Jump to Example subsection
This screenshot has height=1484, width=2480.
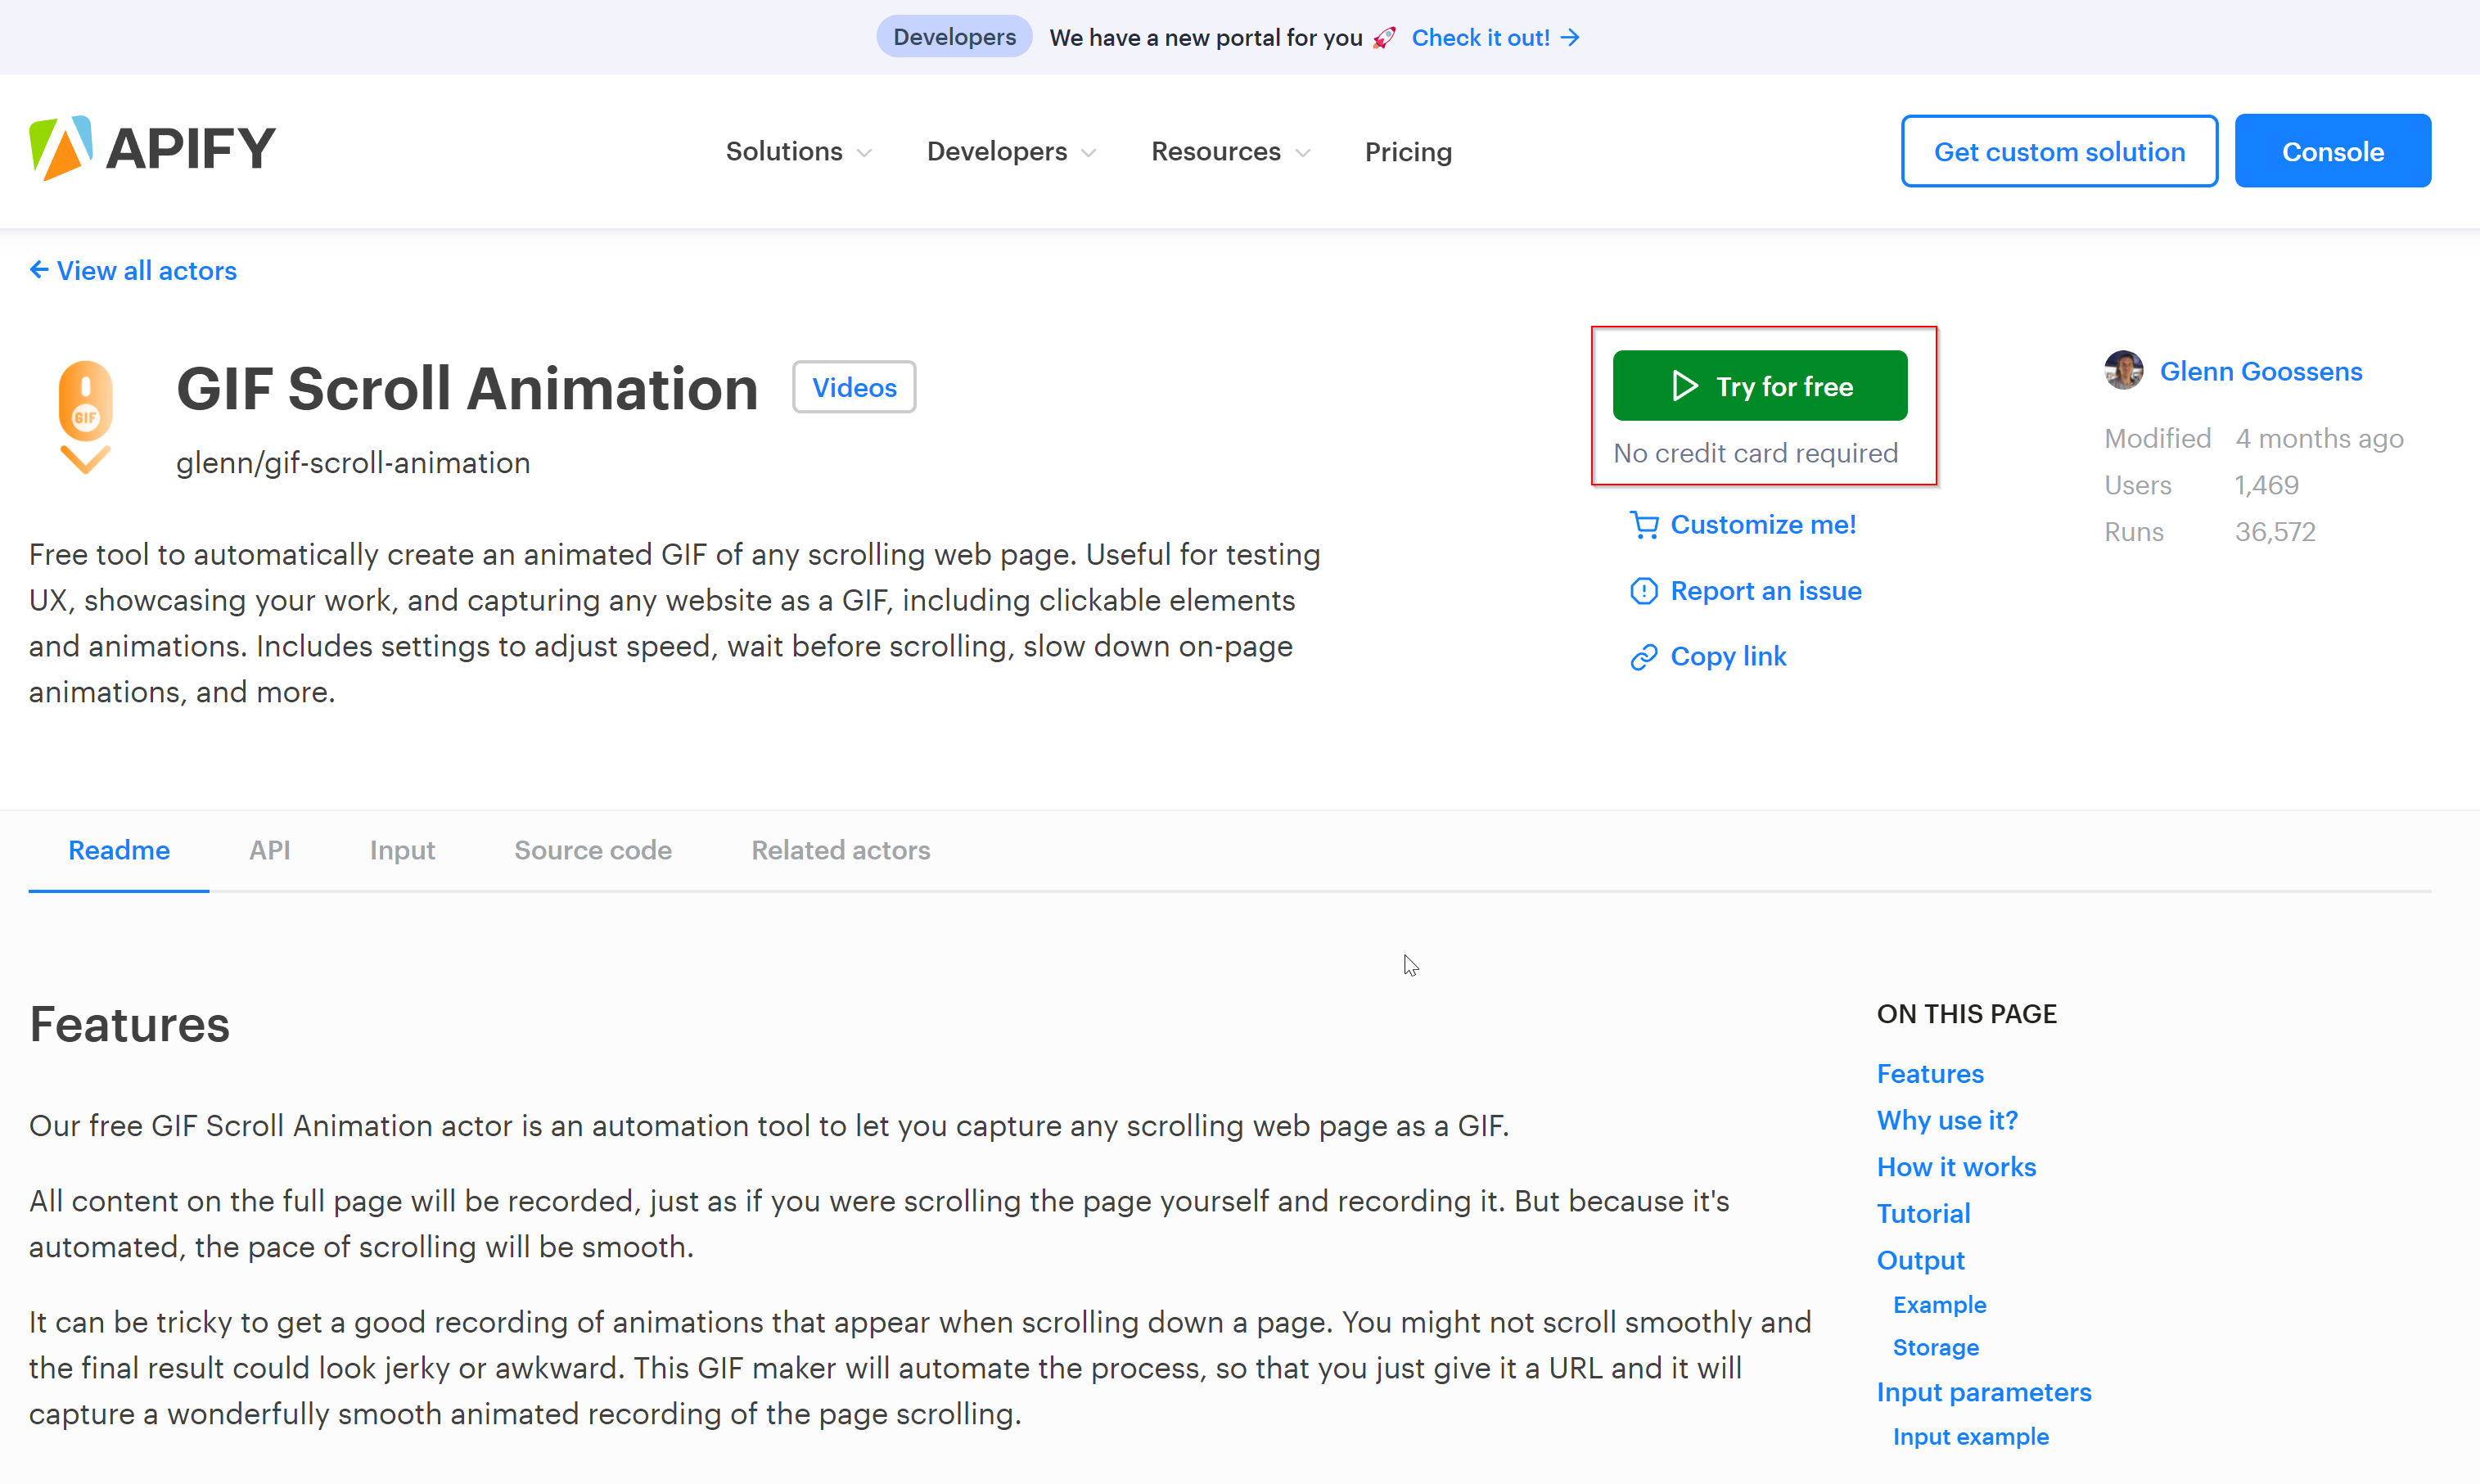point(1939,1305)
